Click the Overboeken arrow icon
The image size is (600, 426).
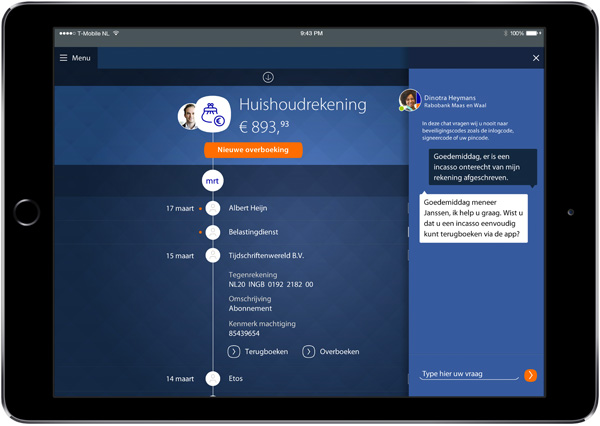309,352
